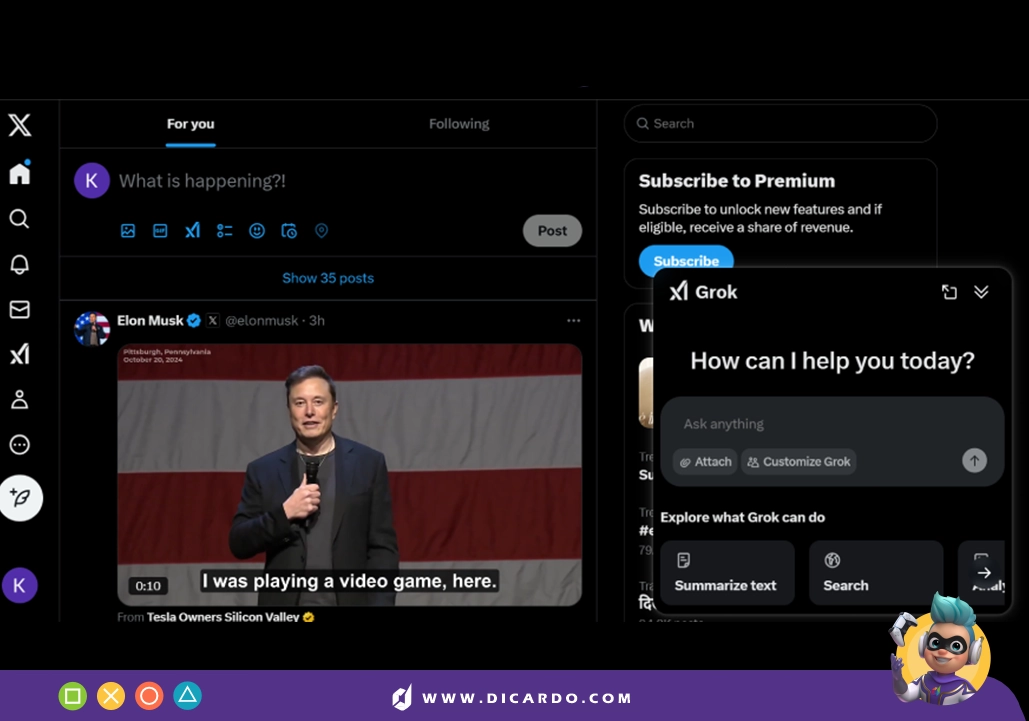Collapse the Grok panel with double chevron
The image size is (1029, 721).
pyautogui.click(x=981, y=292)
